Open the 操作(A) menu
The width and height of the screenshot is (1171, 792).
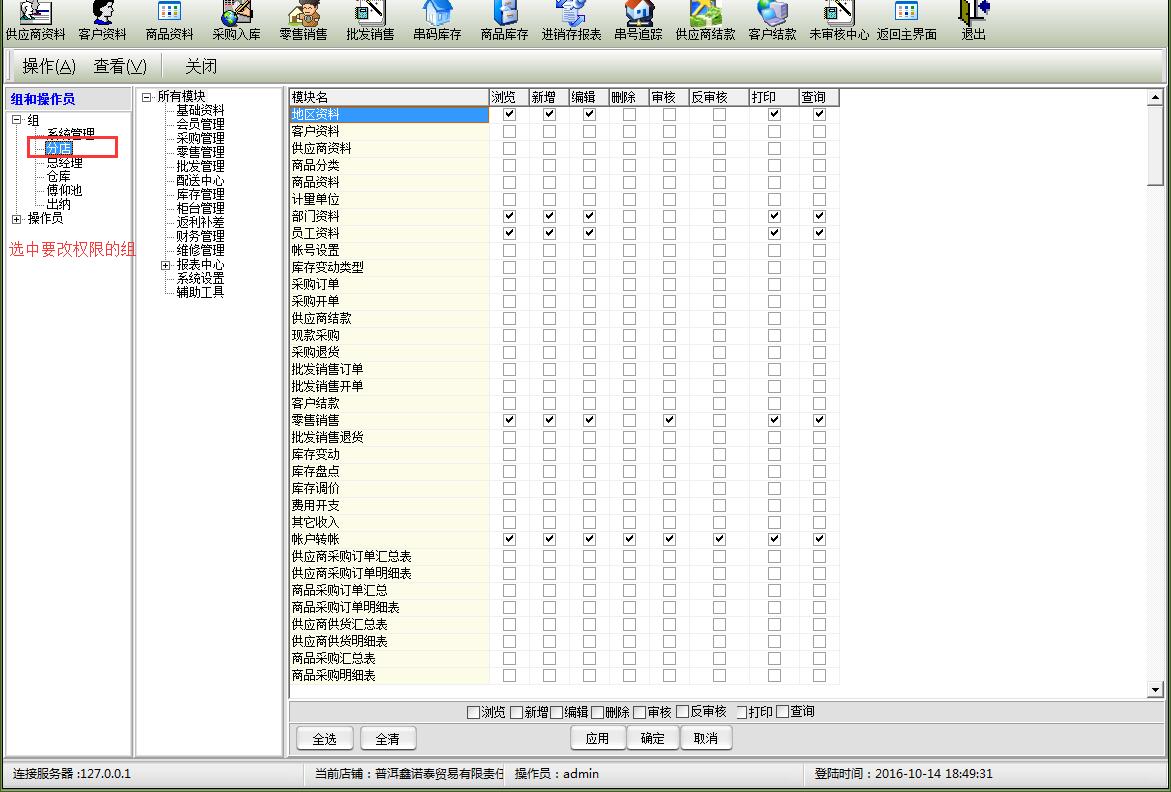(49, 67)
